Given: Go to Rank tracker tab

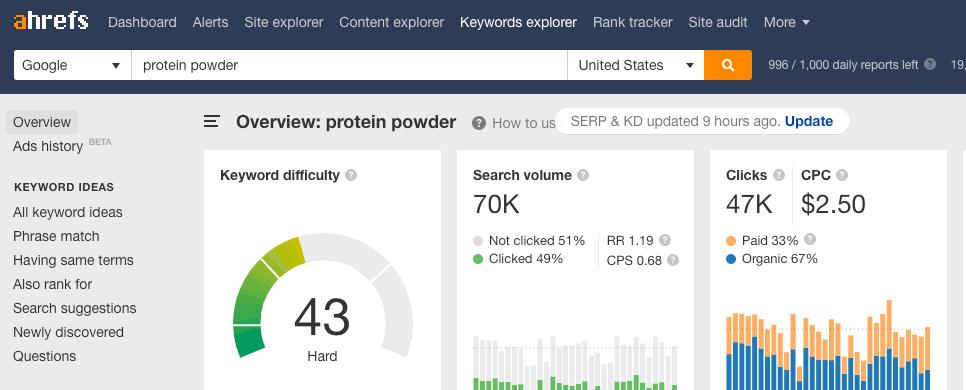Looking at the screenshot, I should click(633, 22).
